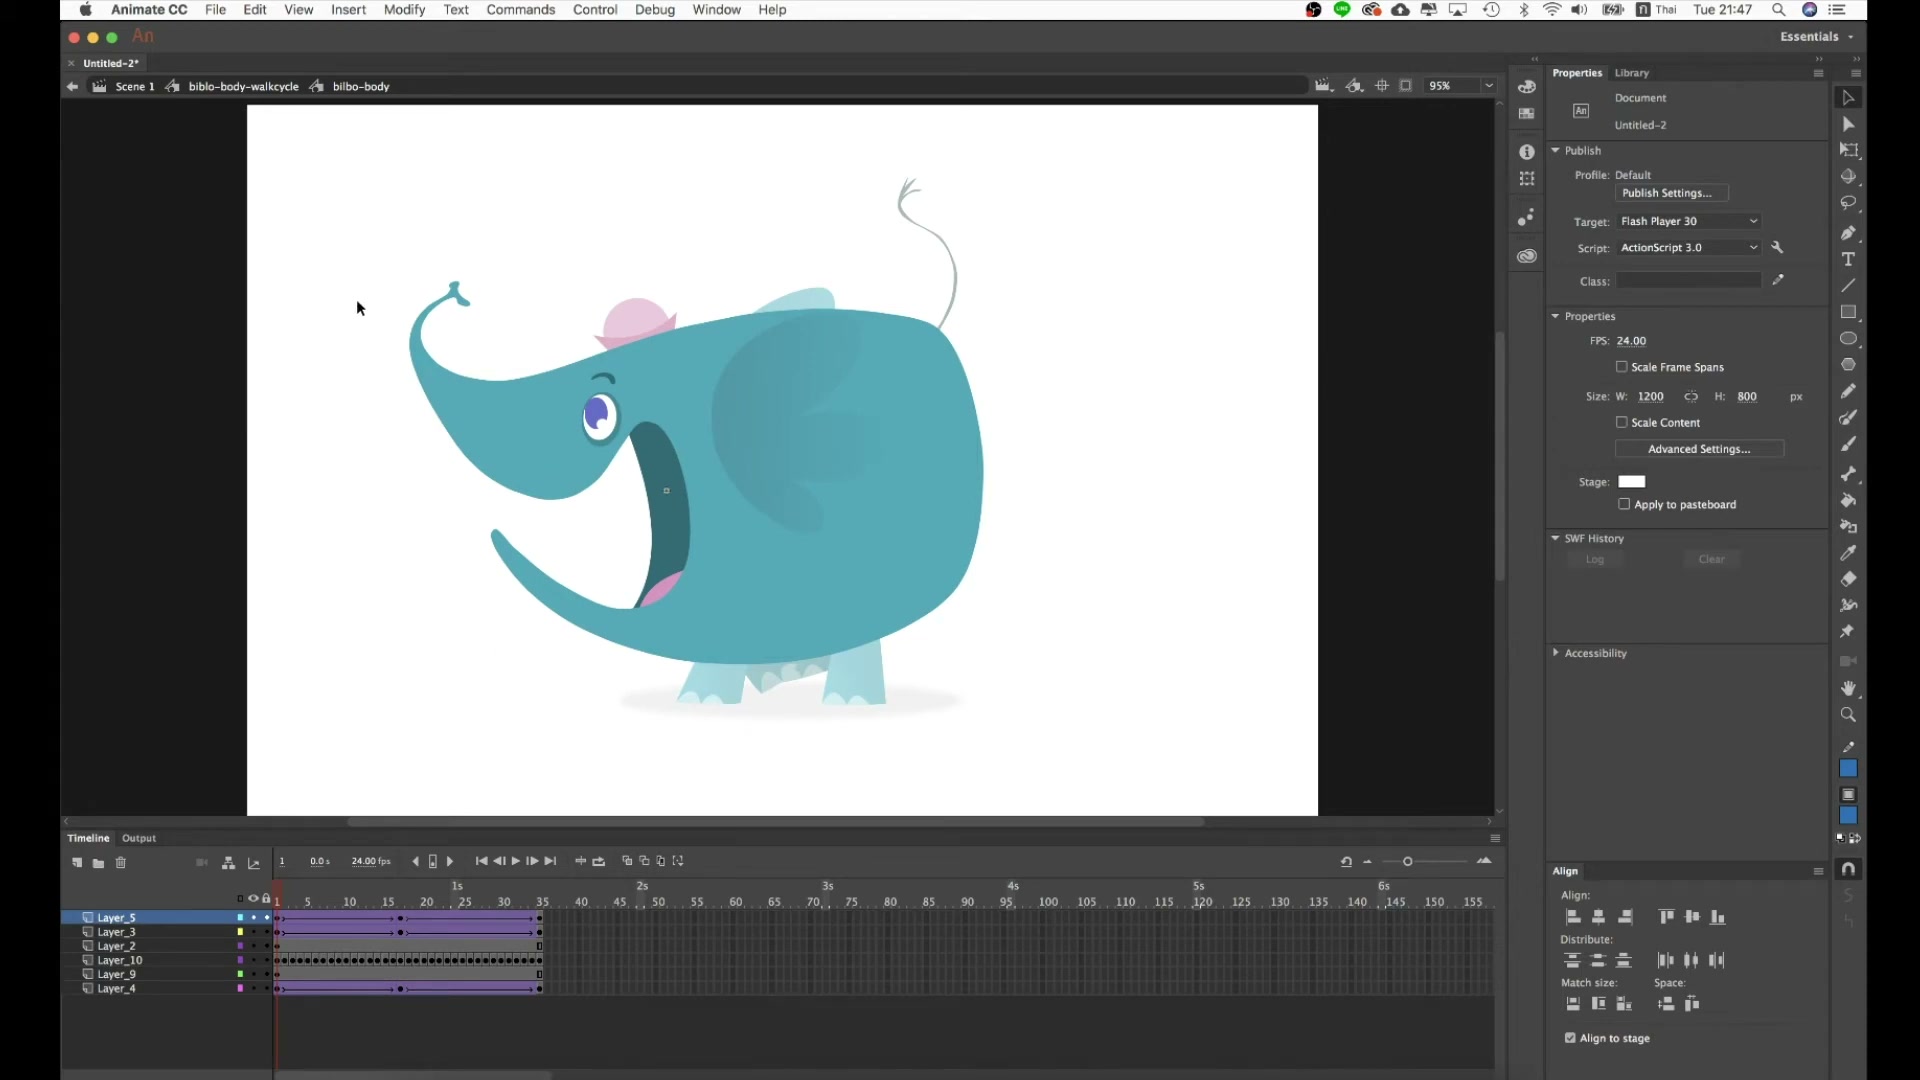
Task: Open the Target Flash Player dropdown
Action: point(1689,221)
